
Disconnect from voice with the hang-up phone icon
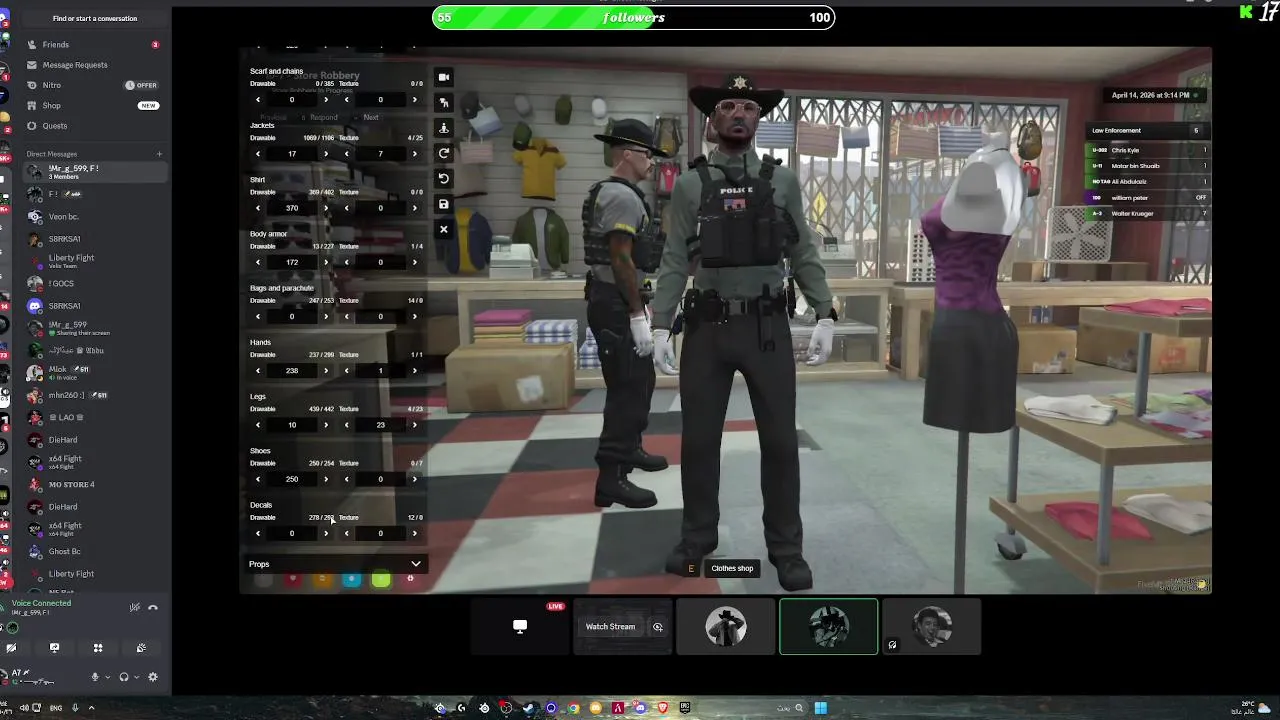153,607
